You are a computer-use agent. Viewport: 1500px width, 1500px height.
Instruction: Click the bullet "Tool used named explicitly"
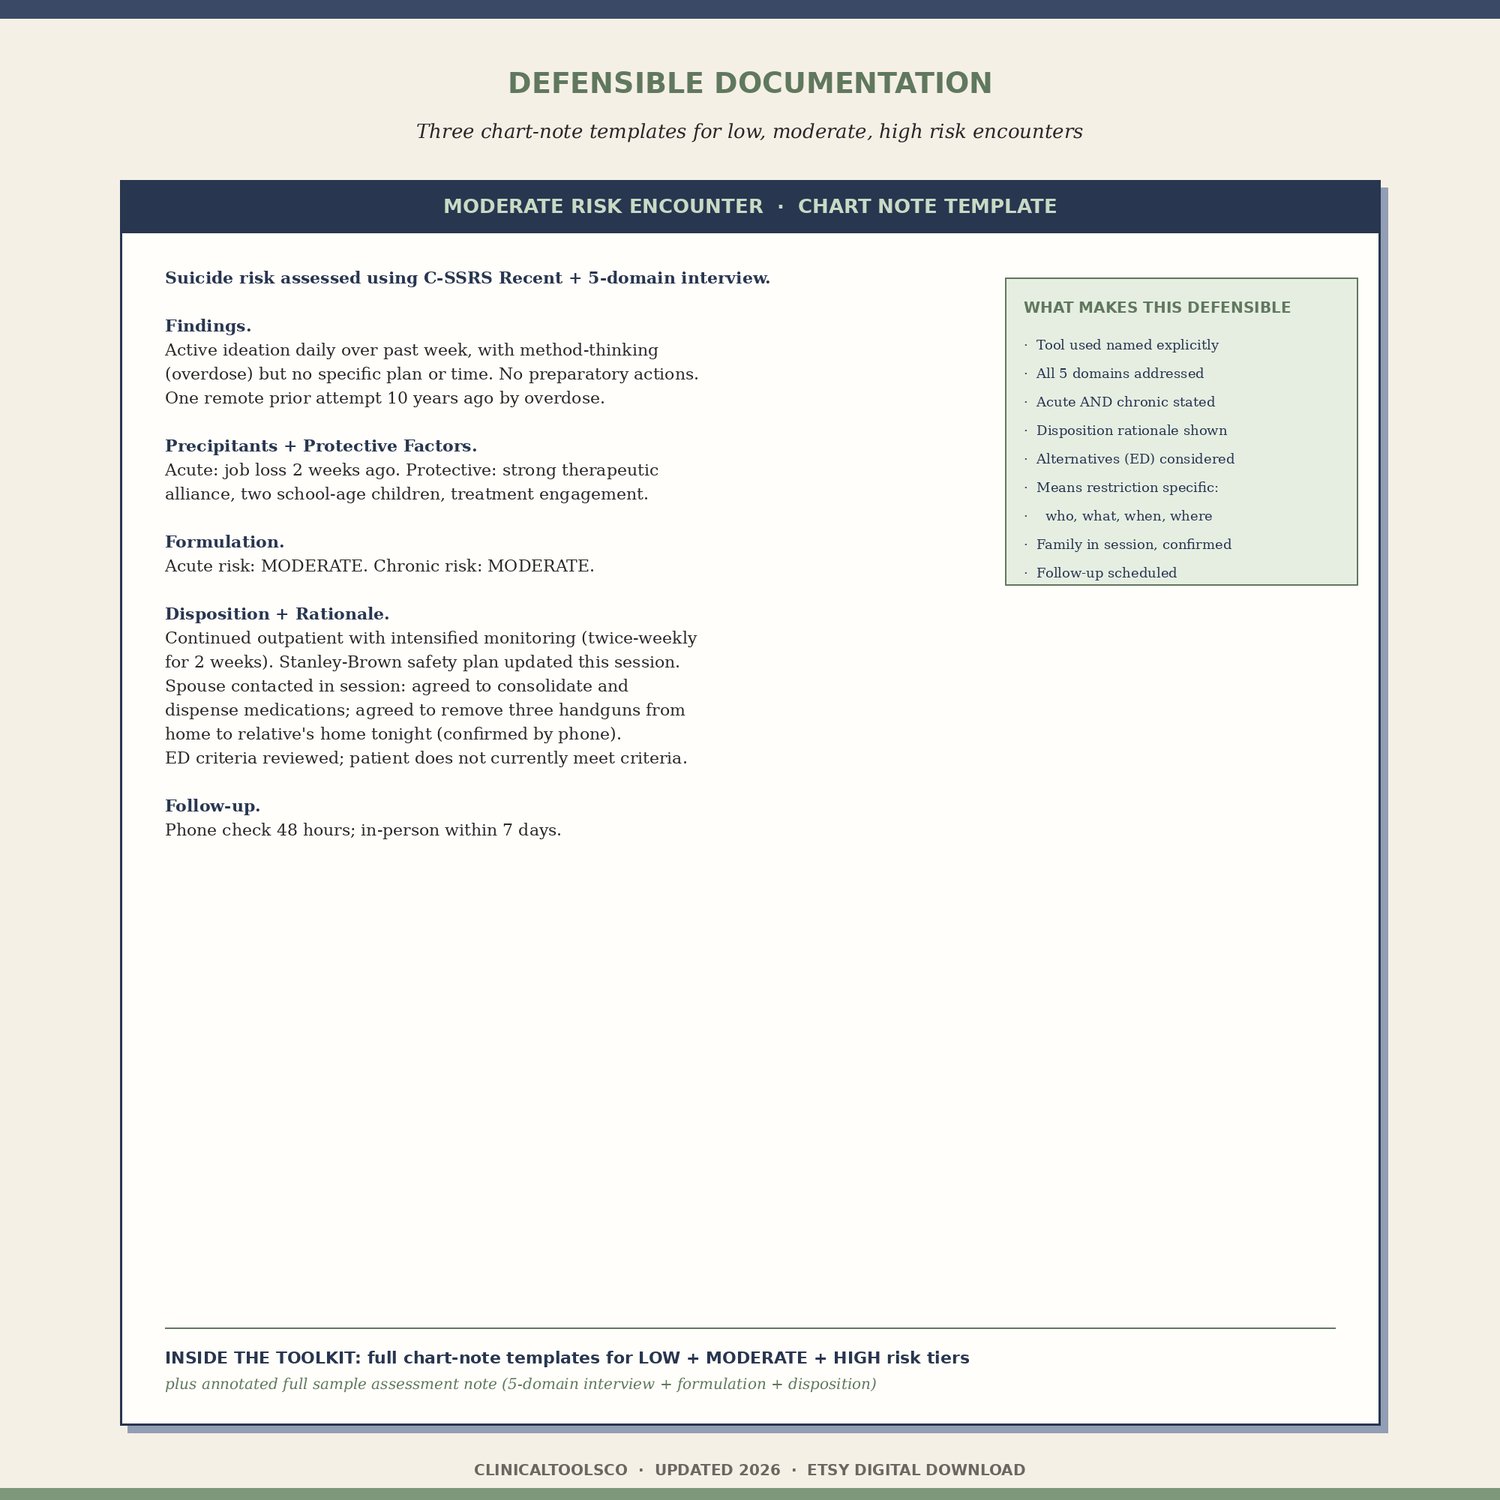pyautogui.click(x=1121, y=345)
